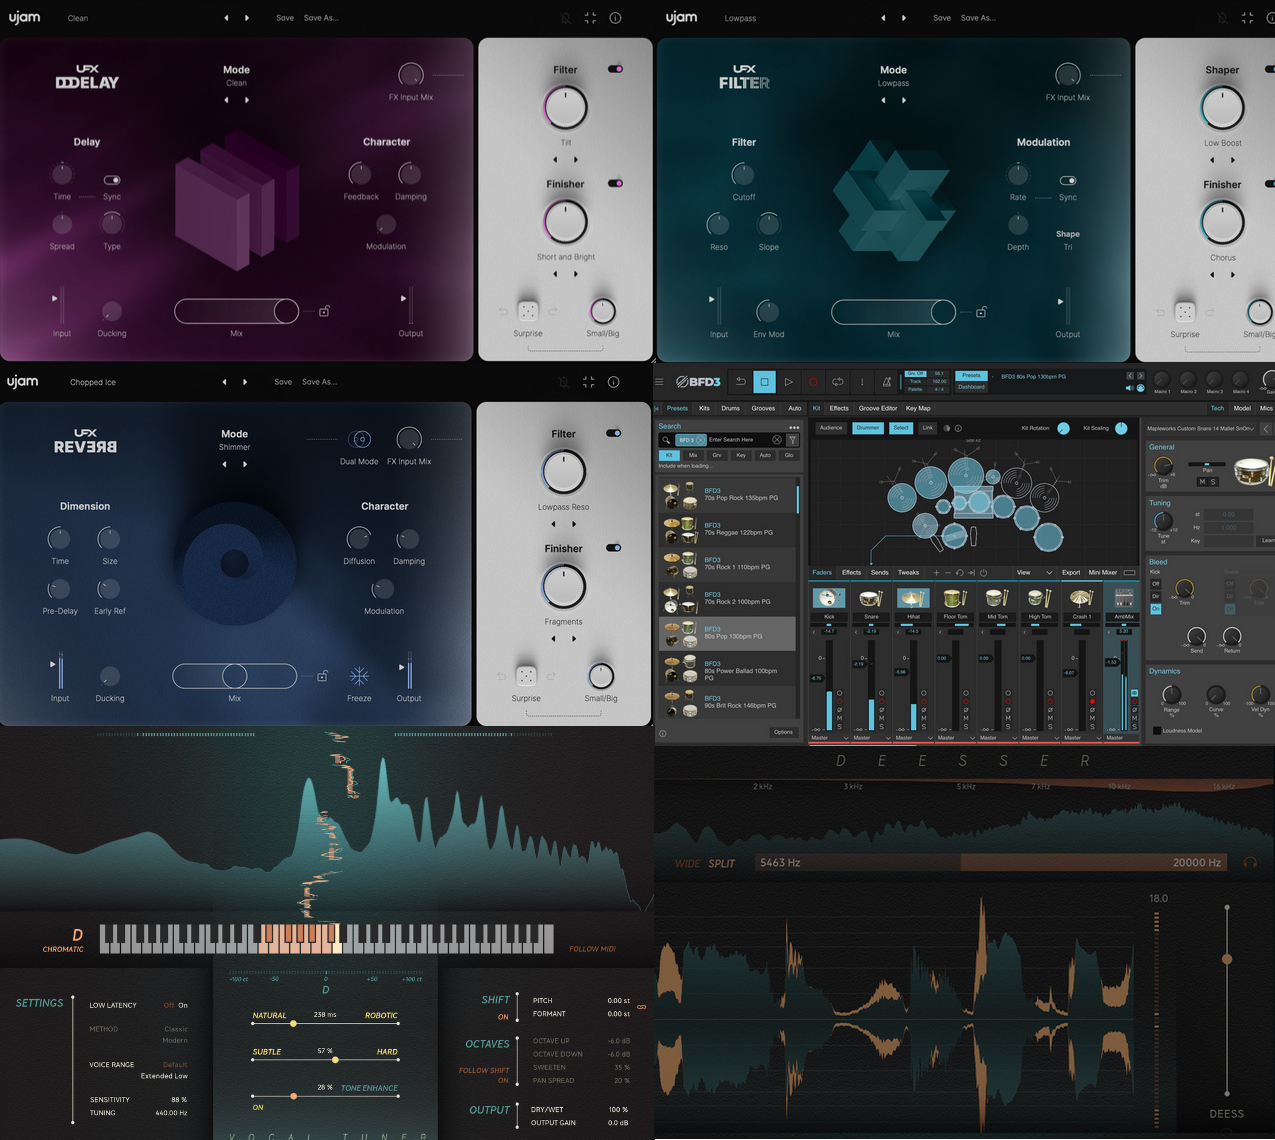Click the next Mode arrow in UFX Reverb
The height and width of the screenshot is (1140, 1275).
point(245,464)
